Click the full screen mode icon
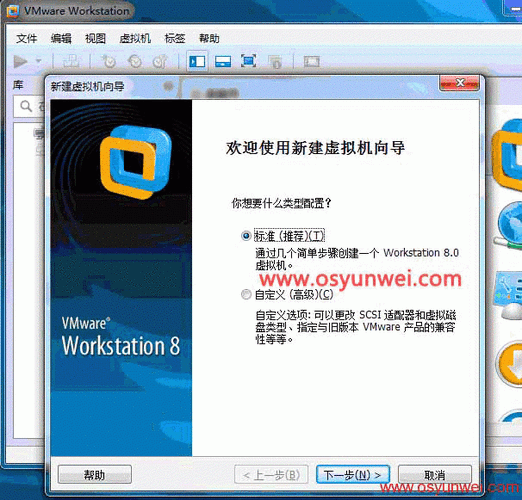Screen dimensions: 522x500 pyautogui.click(x=248, y=61)
